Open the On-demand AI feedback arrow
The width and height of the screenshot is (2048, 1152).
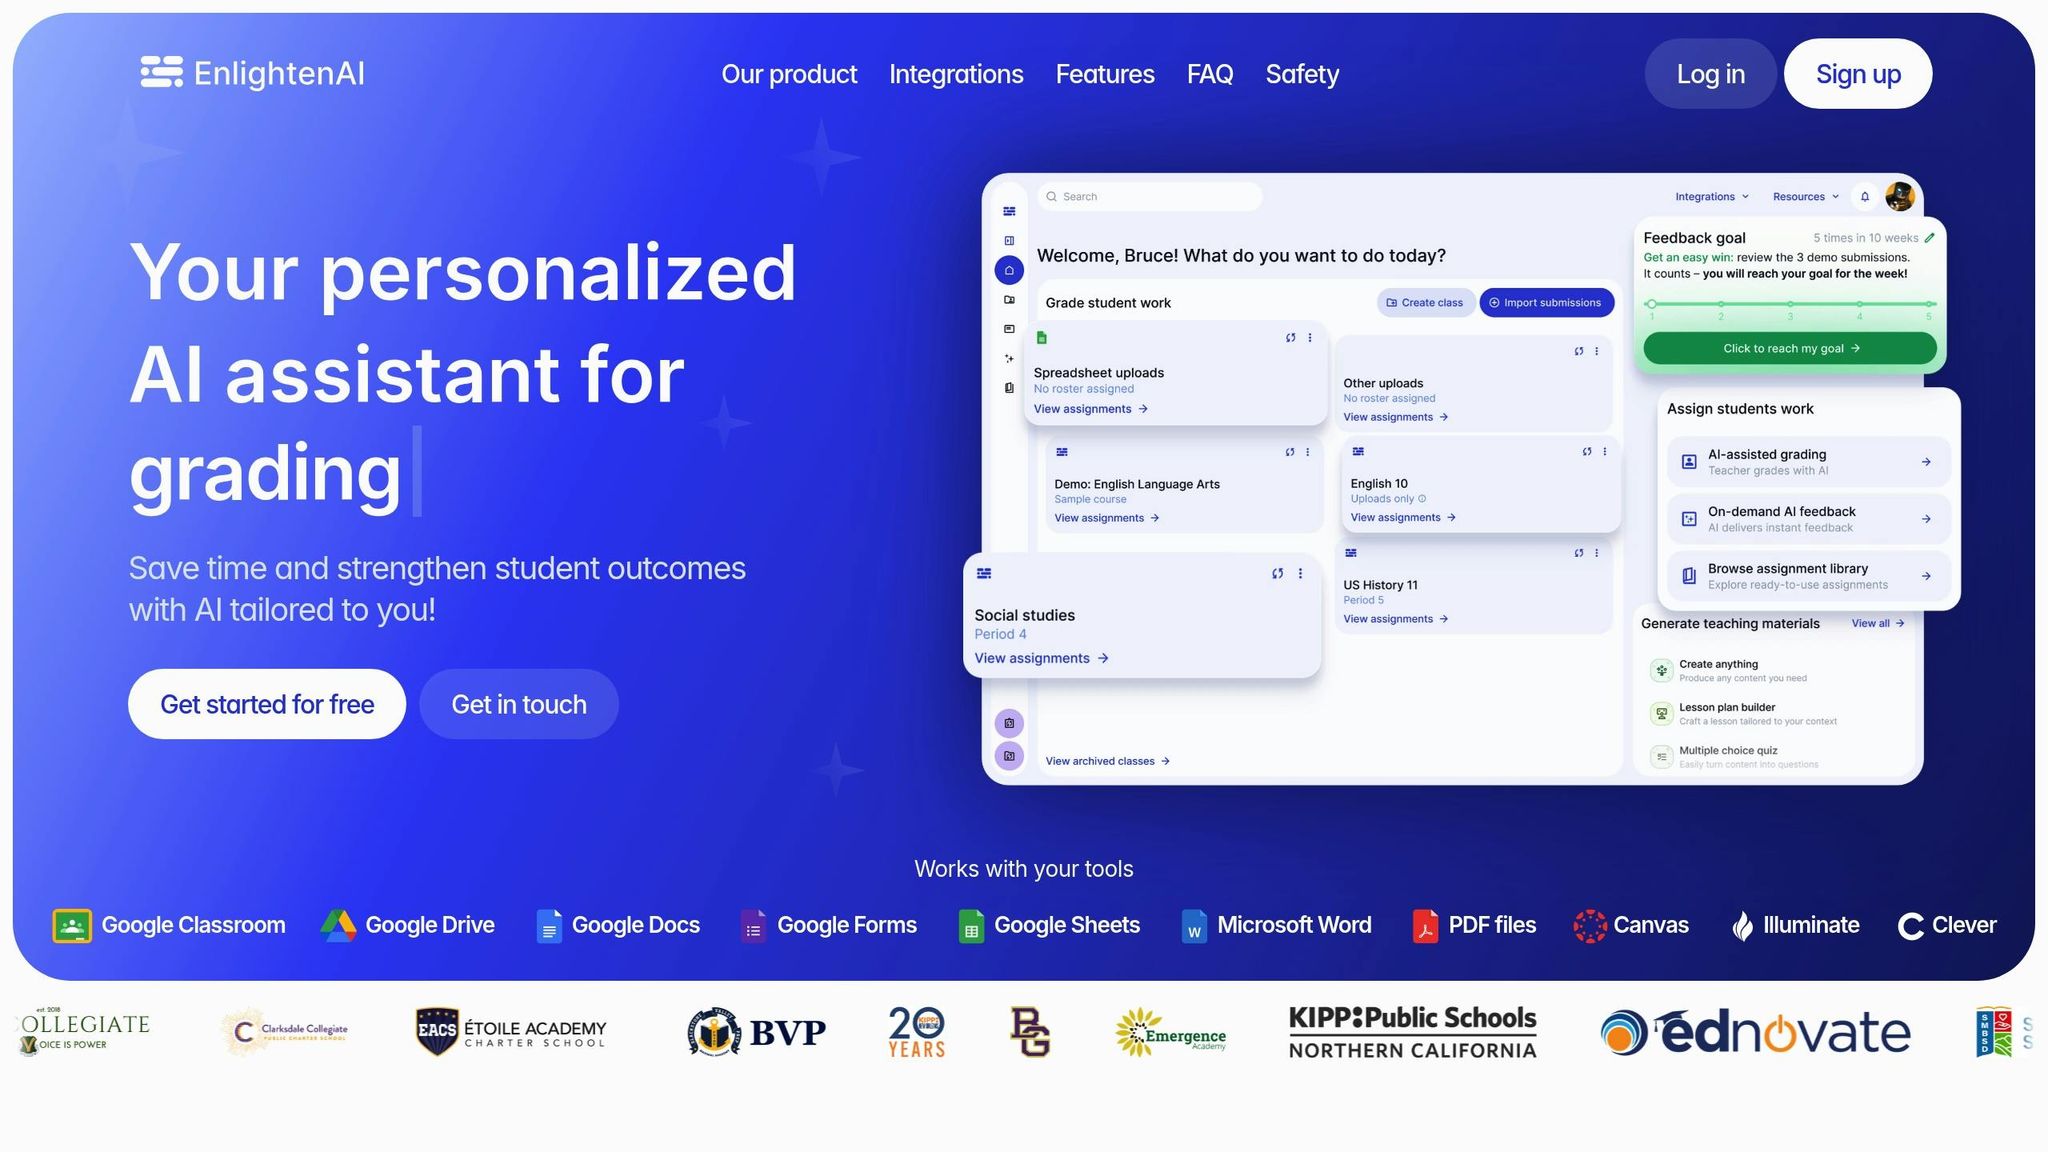[x=1926, y=519]
